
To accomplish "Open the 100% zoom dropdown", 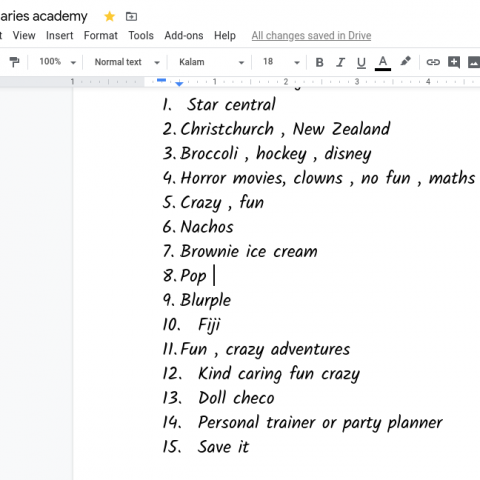I will [x=57, y=62].
